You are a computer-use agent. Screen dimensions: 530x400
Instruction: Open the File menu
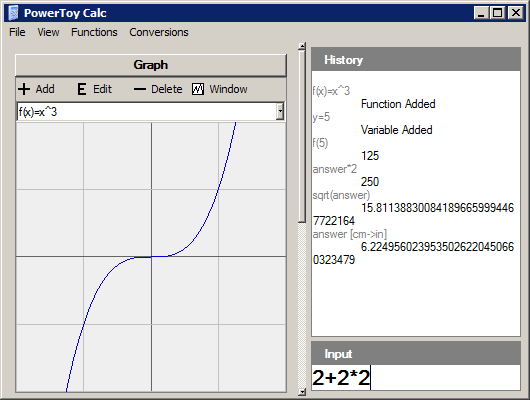(x=17, y=32)
